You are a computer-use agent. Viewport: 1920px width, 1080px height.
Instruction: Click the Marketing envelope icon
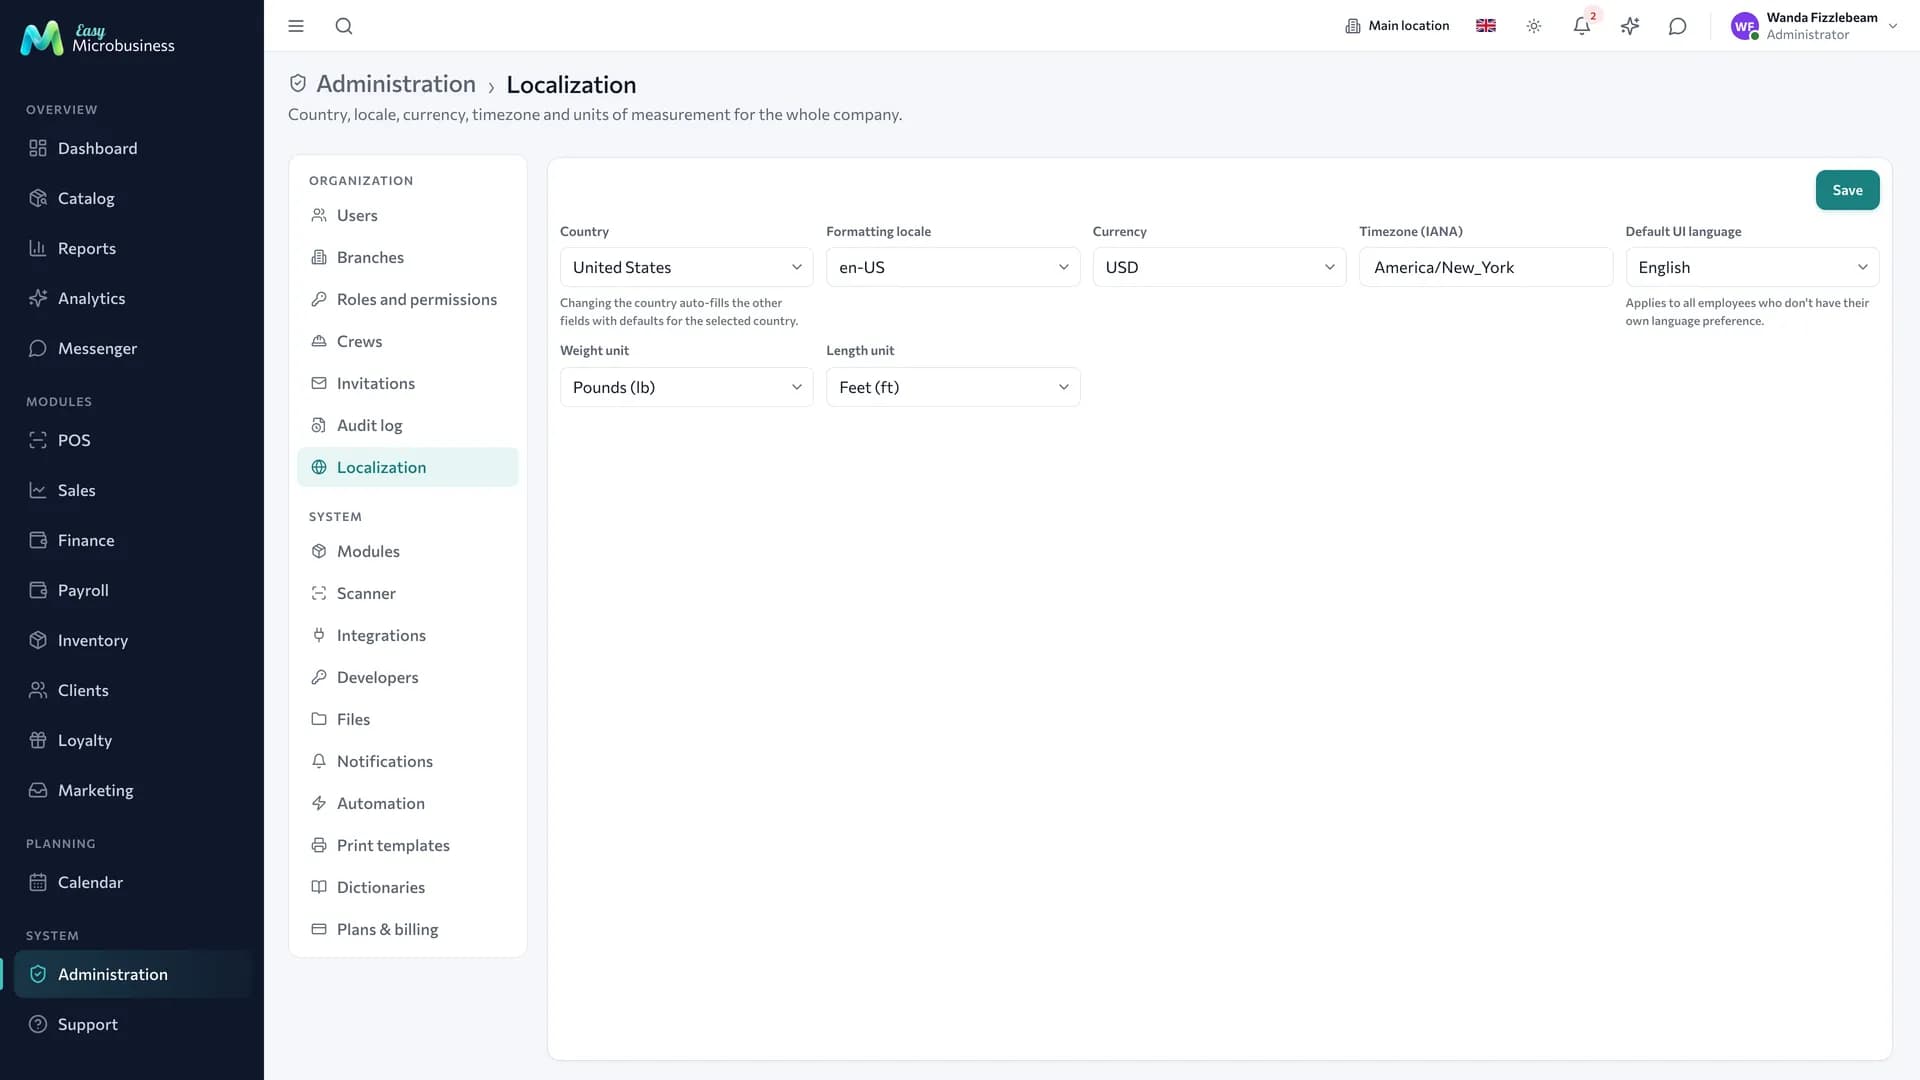point(38,790)
